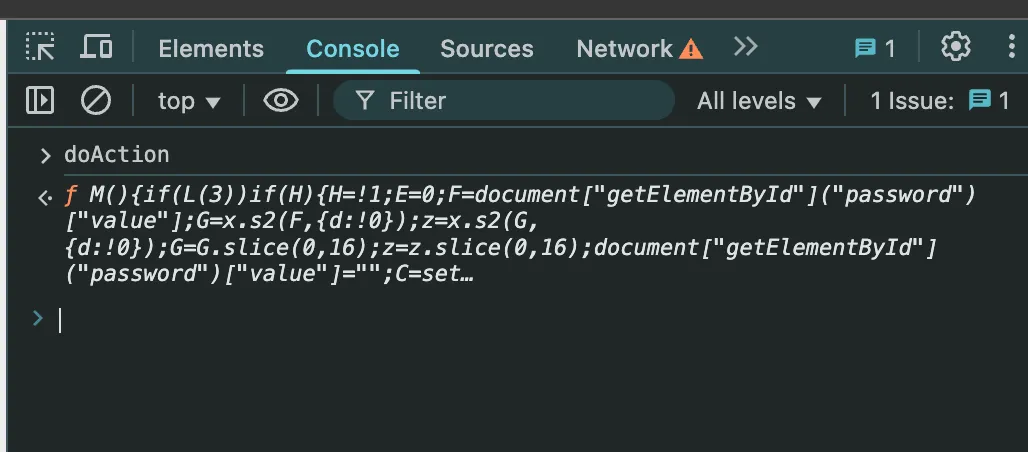Viewport: 1028px width, 452px height.
Task: Open the Network panel tab
Action: click(x=624, y=49)
